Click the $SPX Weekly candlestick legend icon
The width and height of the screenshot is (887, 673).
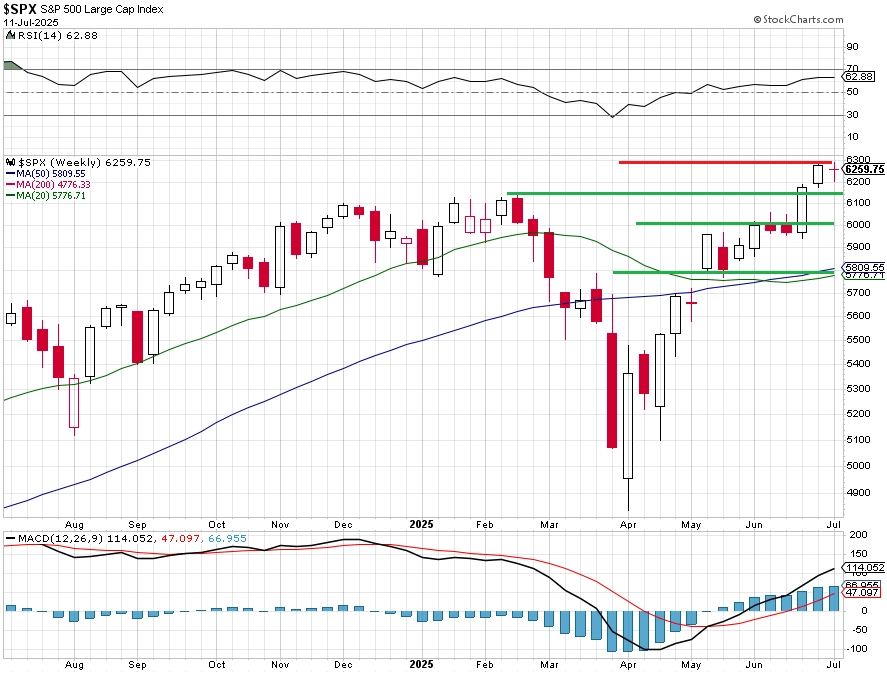(x=10, y=162)
